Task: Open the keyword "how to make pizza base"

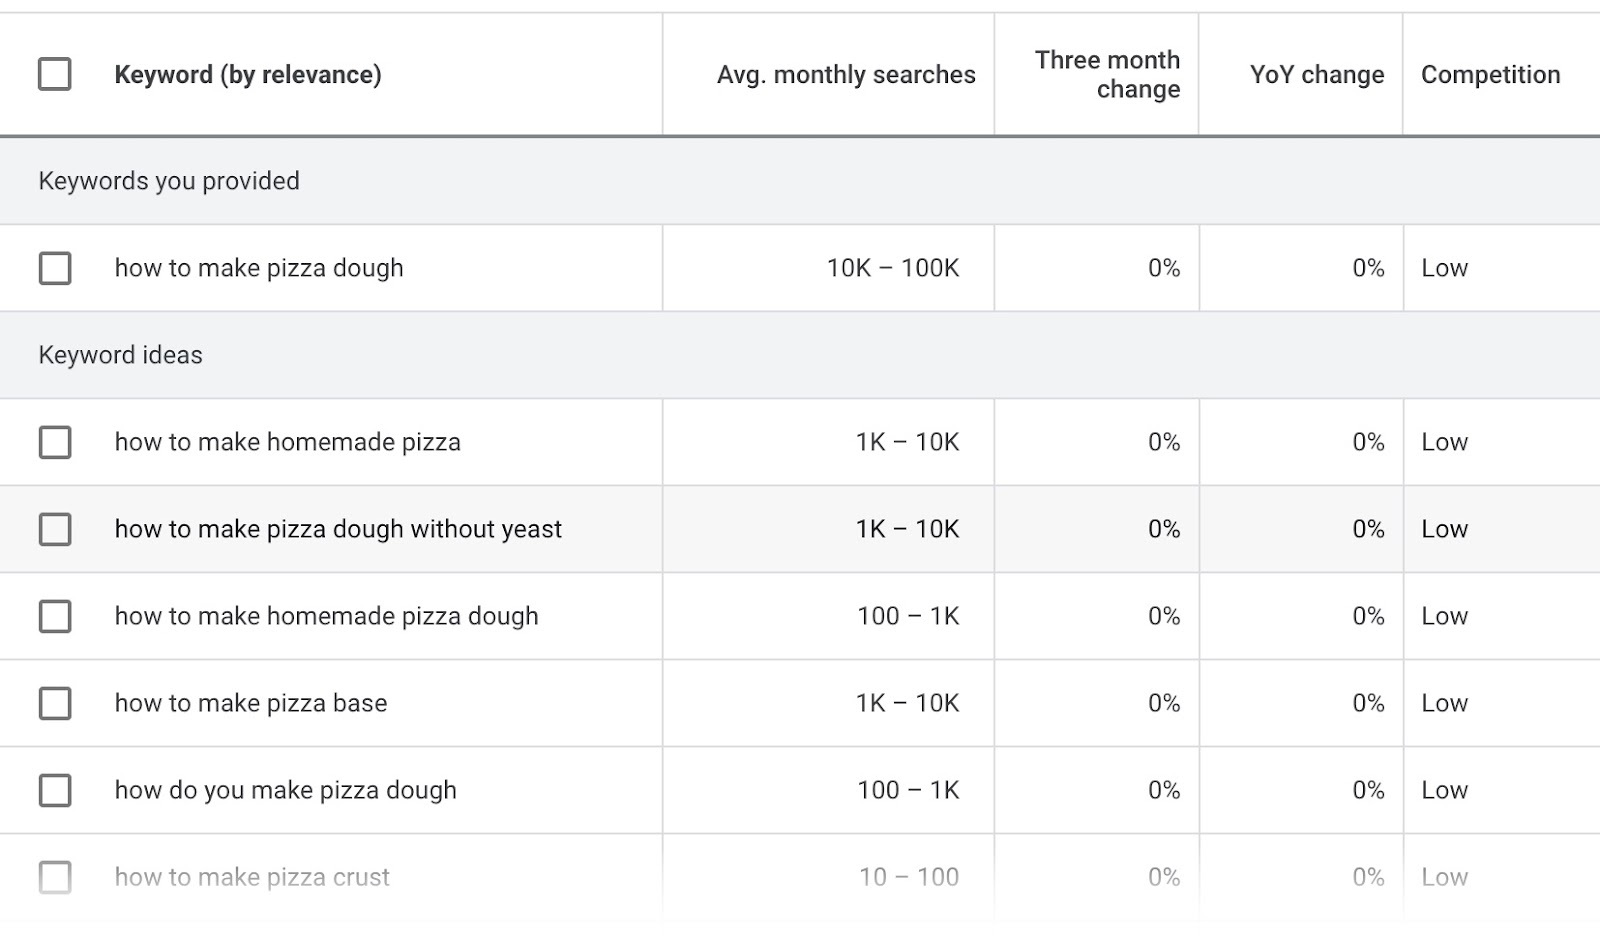Action: (x=250, y=703)
